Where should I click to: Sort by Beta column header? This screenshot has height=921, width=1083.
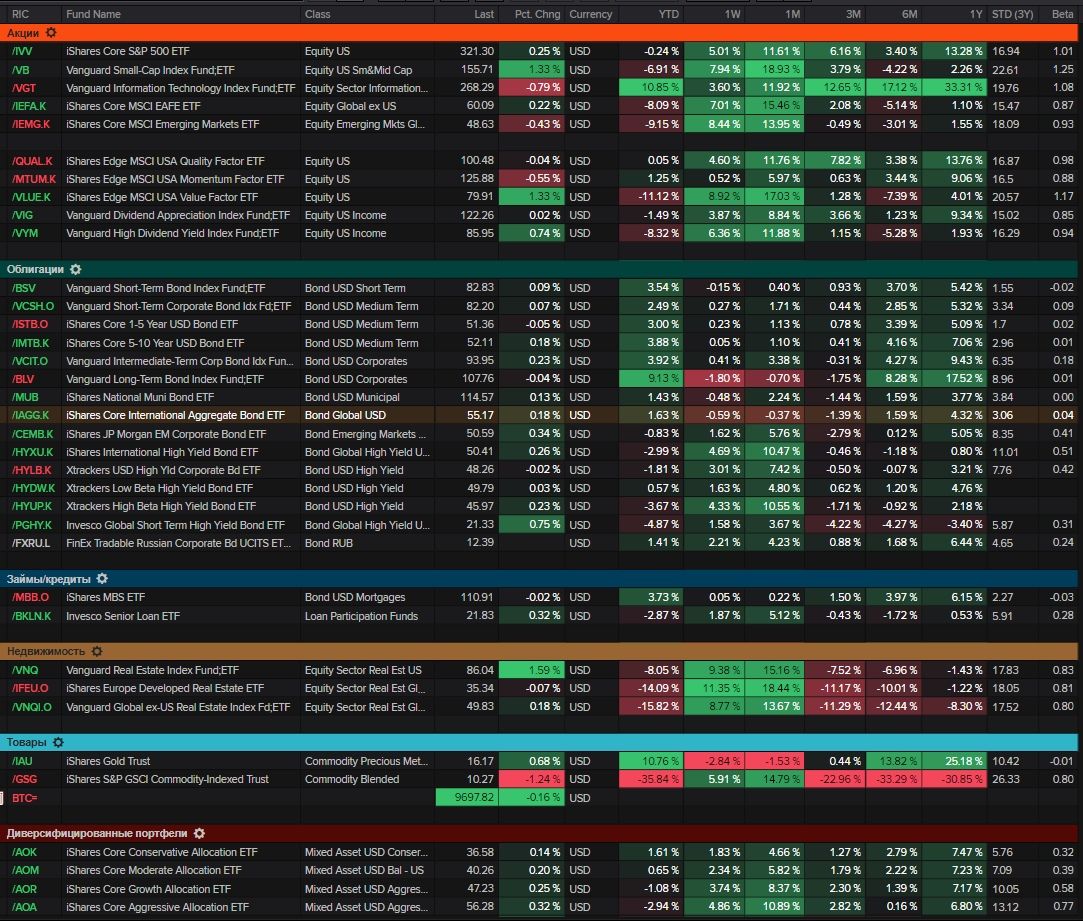(x=1062, y=14)
